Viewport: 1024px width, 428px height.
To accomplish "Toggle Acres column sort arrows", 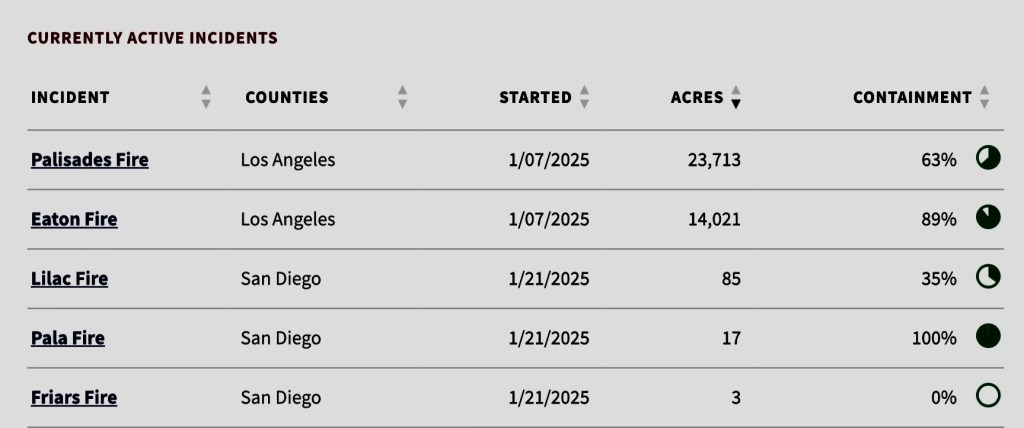I will (x=736, y=97).
